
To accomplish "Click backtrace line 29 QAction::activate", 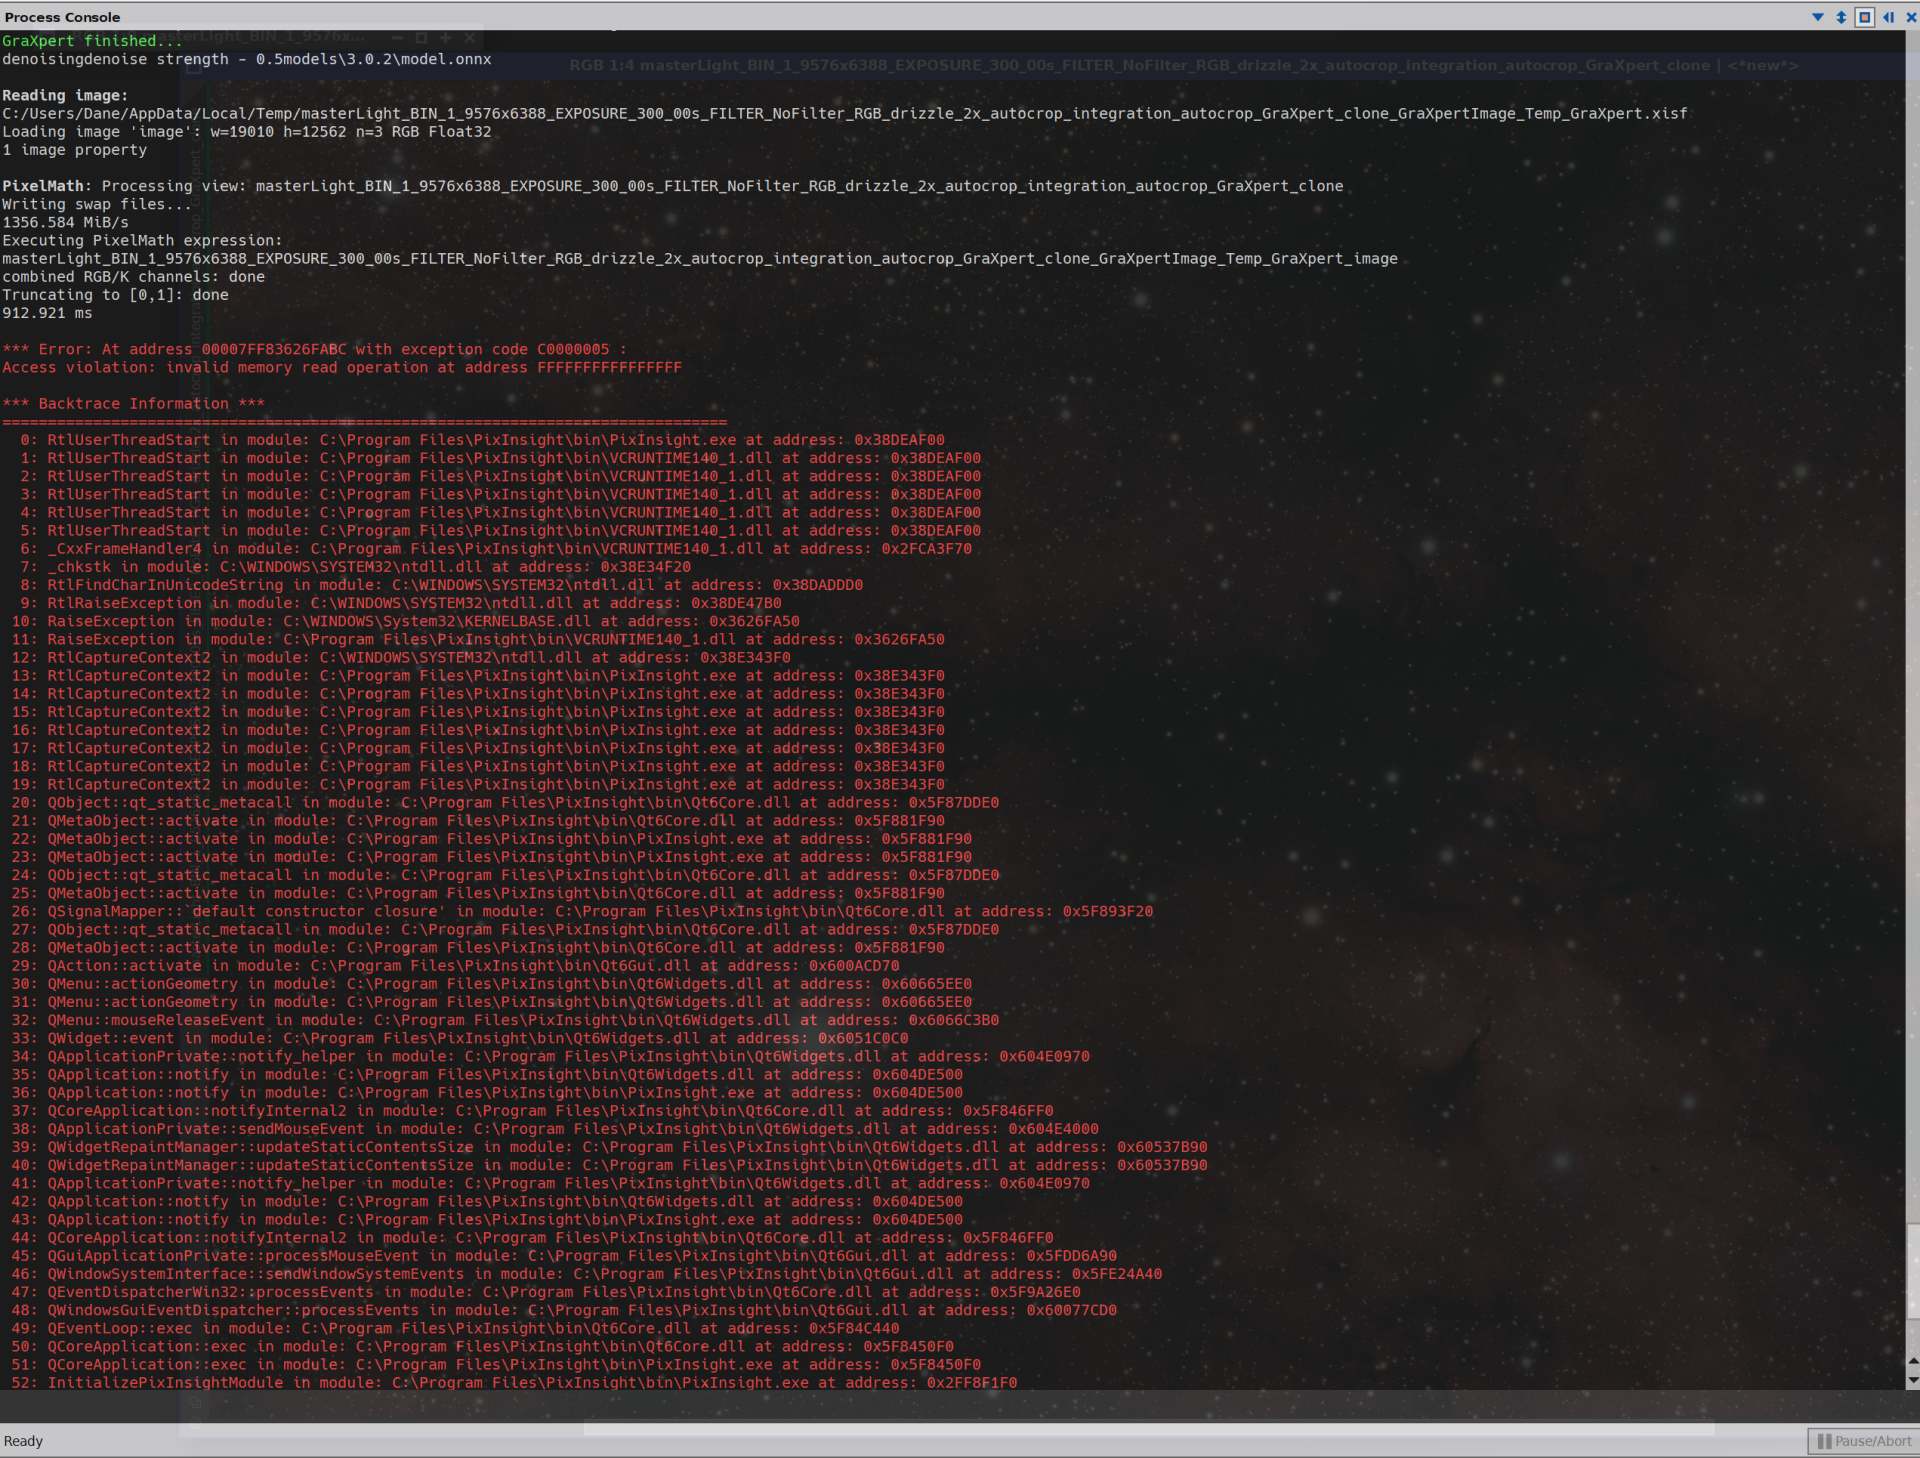I will pos(455,966).
